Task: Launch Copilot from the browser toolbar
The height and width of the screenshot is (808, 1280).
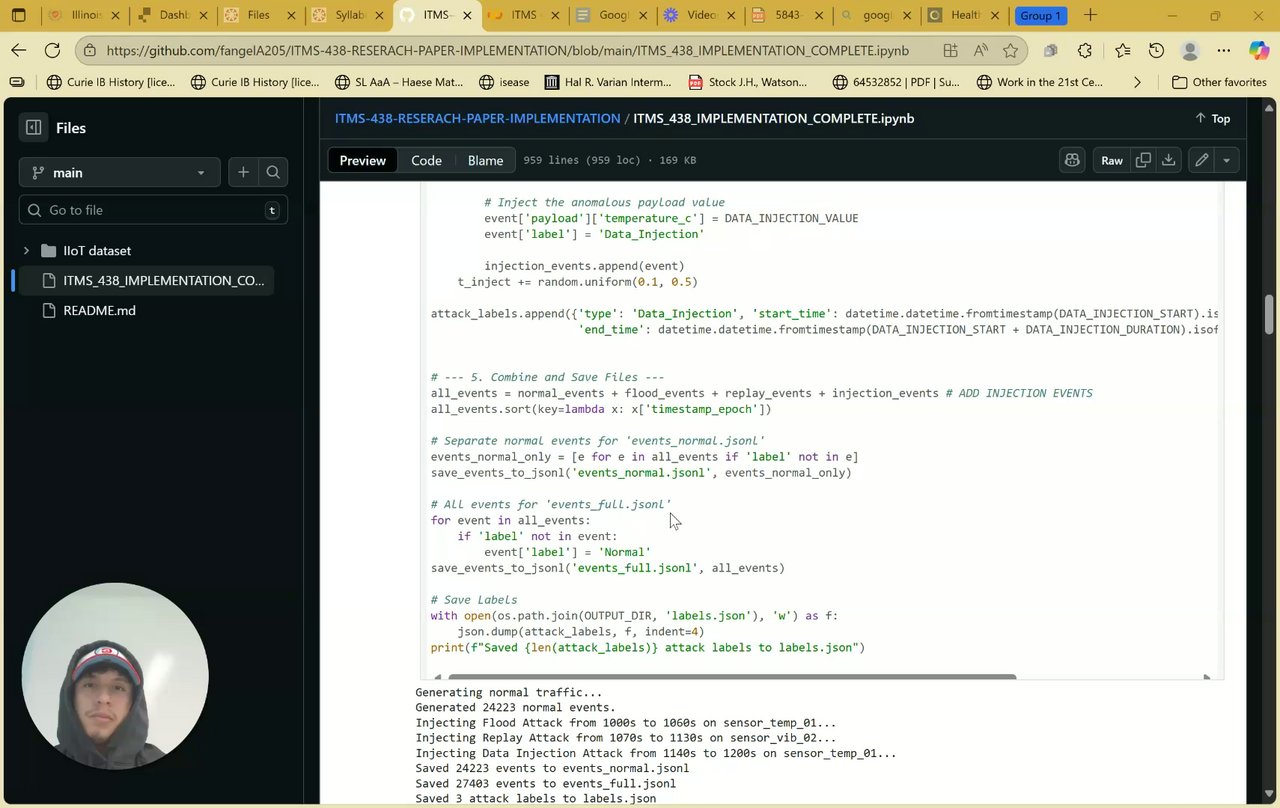Action: point(1259,50)
